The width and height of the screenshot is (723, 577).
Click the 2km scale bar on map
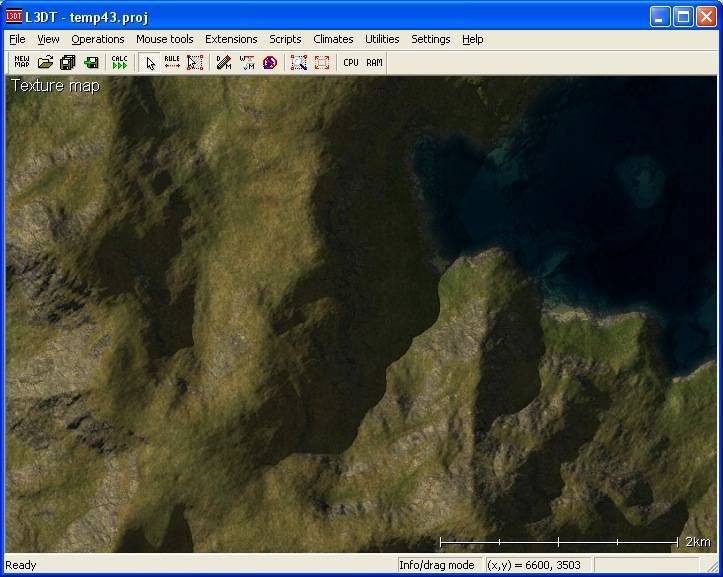(x=560, y=542)
